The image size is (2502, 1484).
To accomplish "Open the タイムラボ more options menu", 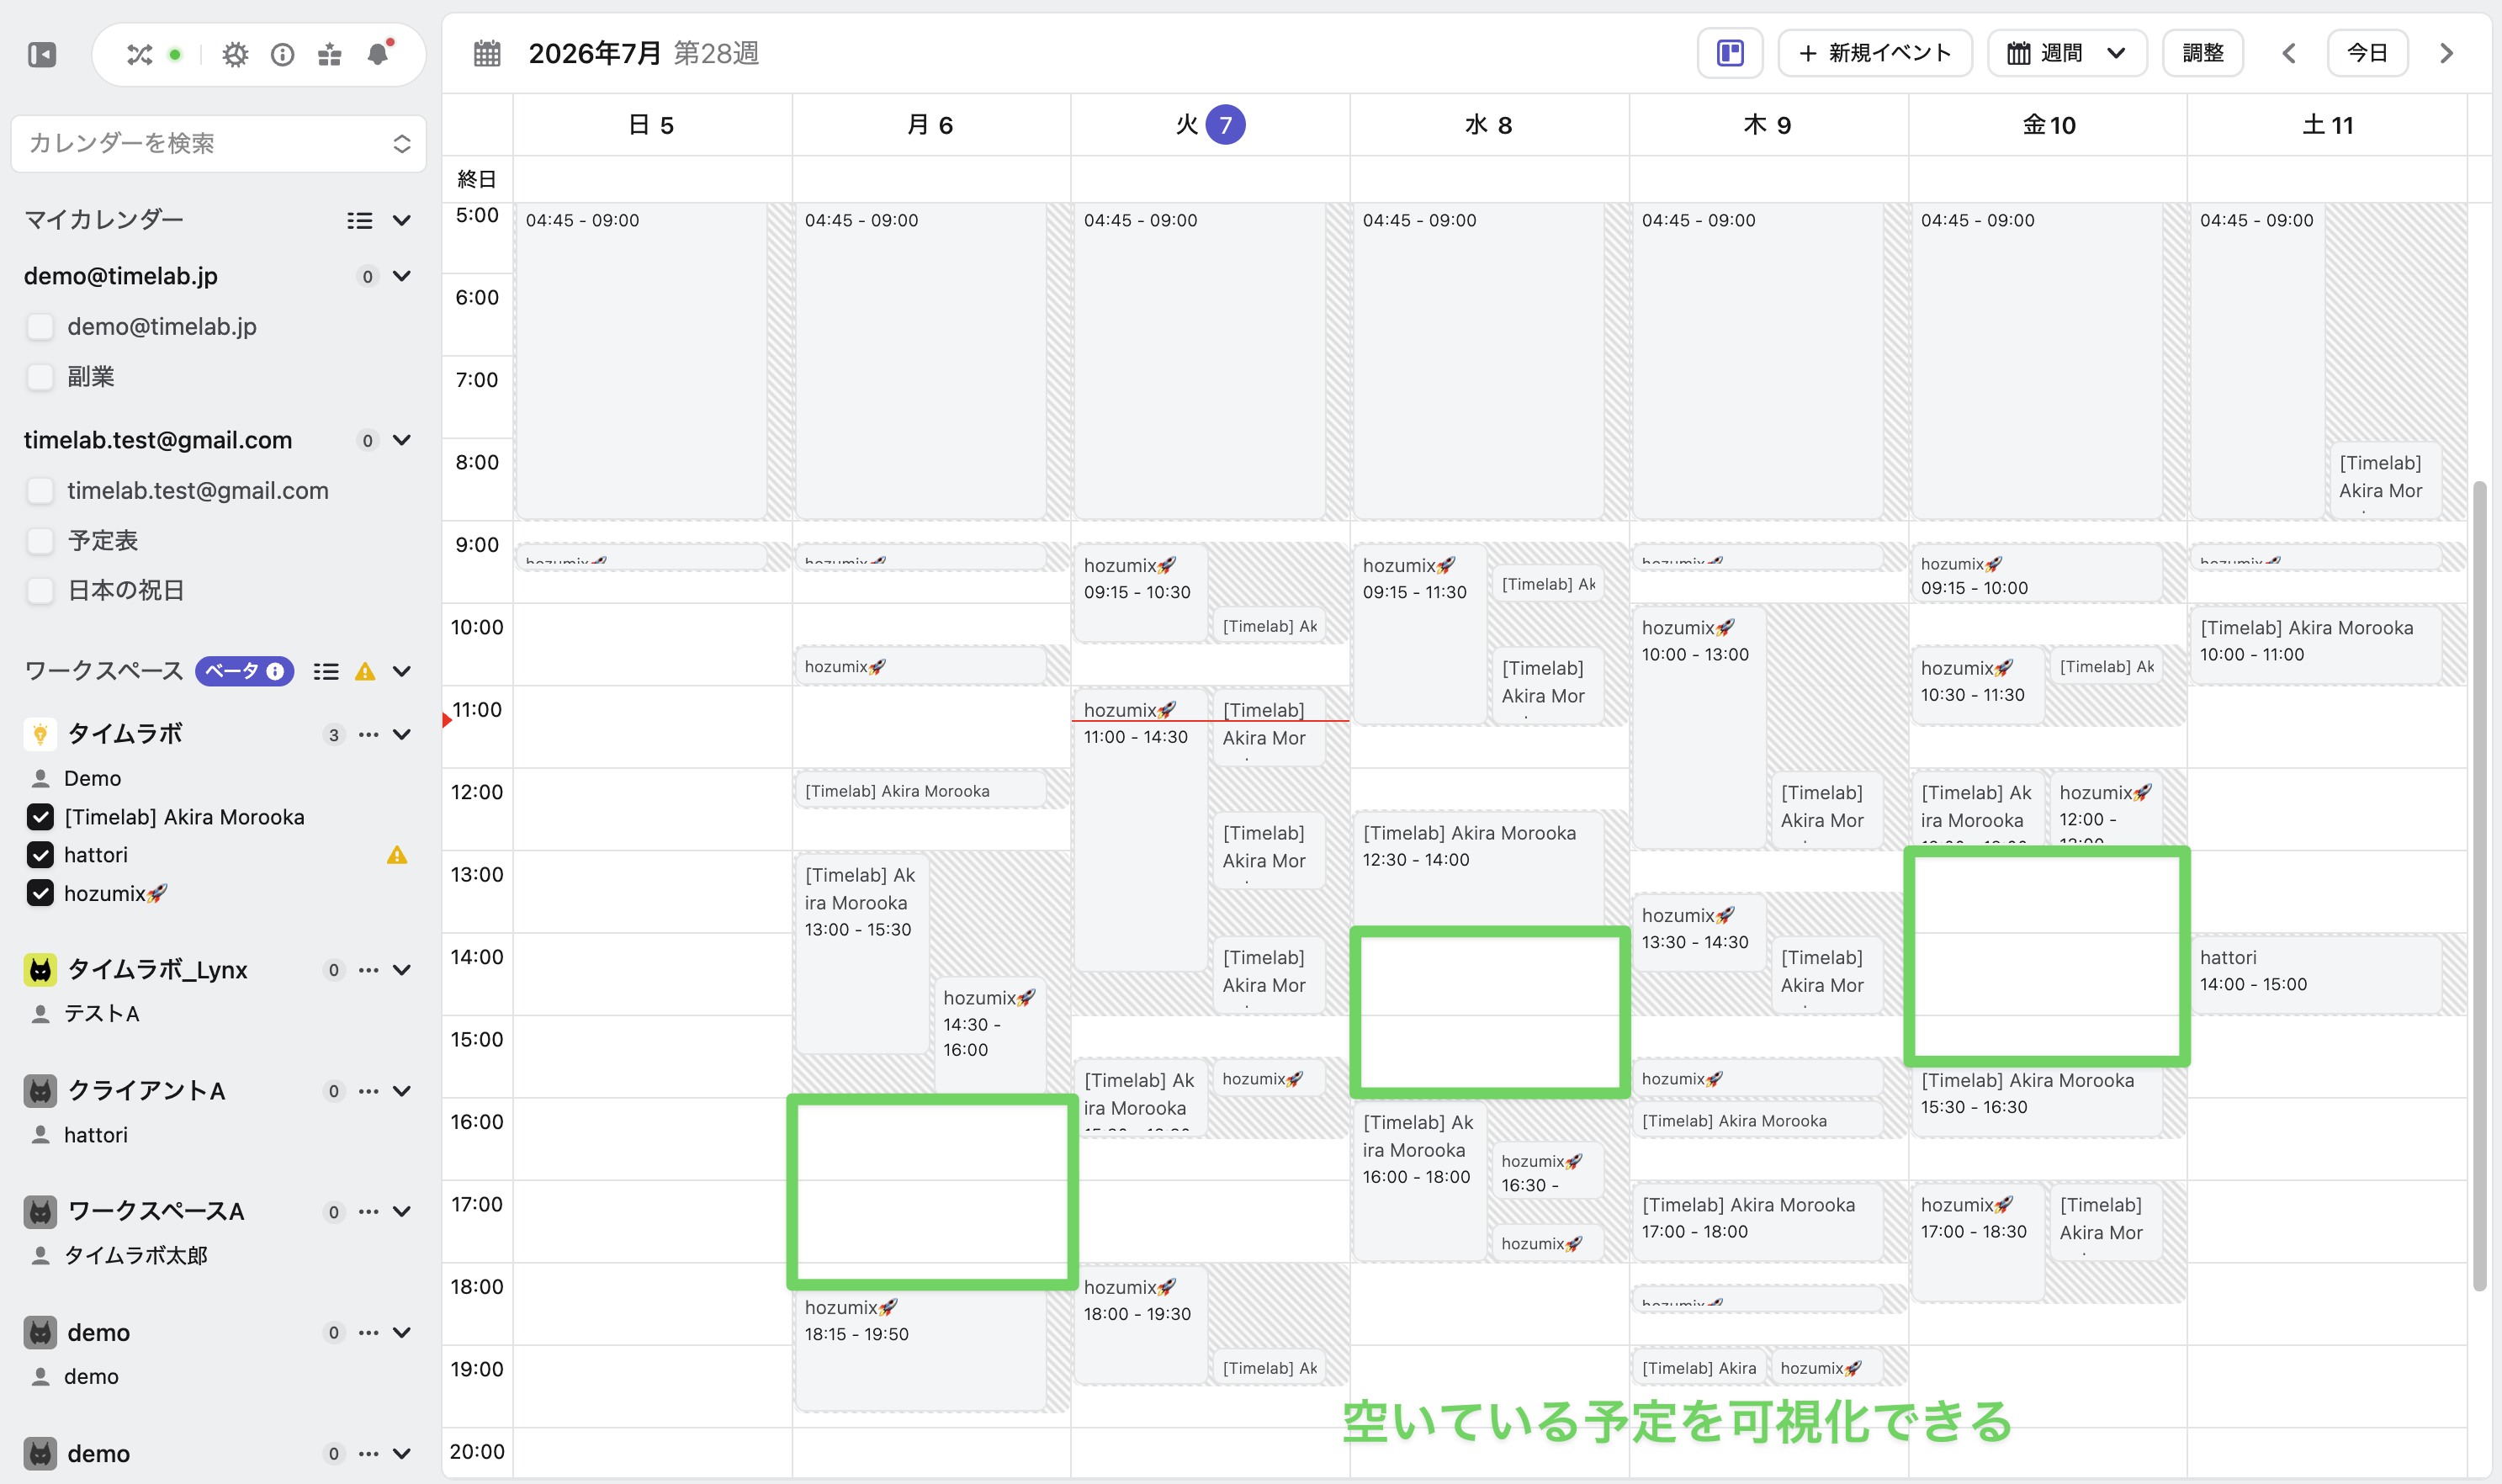I will coord(369,735).
